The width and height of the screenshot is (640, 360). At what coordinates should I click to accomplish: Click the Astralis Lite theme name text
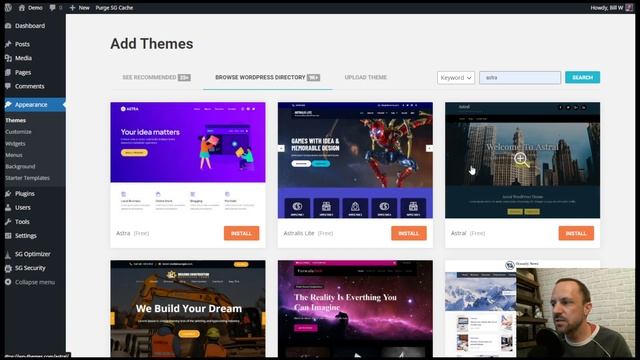pyautogui.click(x=299, y=233)
